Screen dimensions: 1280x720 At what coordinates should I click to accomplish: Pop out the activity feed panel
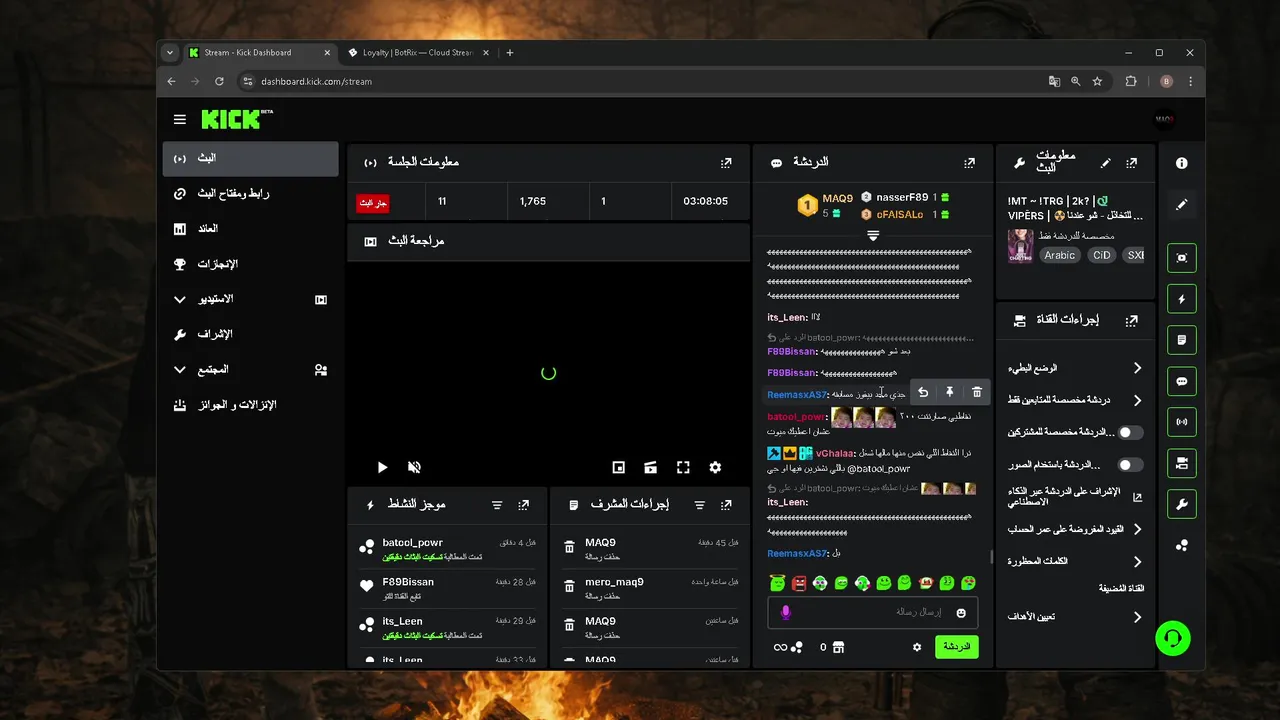click(523, 506)
